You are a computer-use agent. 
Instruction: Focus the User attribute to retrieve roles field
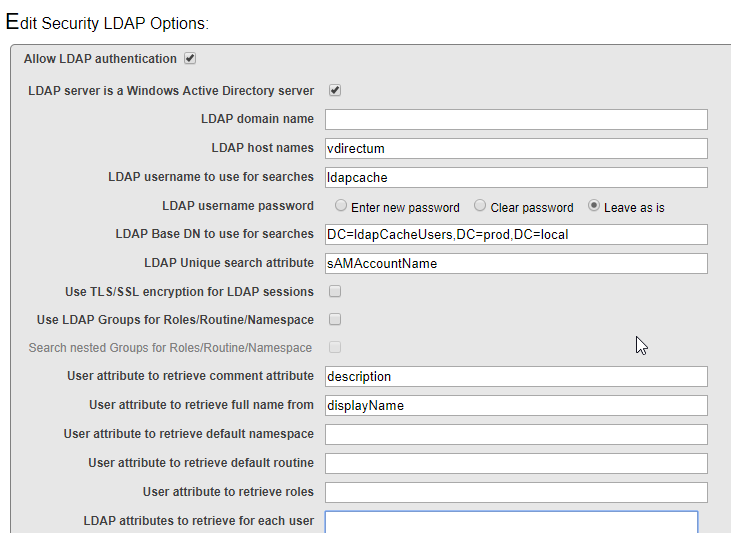[516, 492]
